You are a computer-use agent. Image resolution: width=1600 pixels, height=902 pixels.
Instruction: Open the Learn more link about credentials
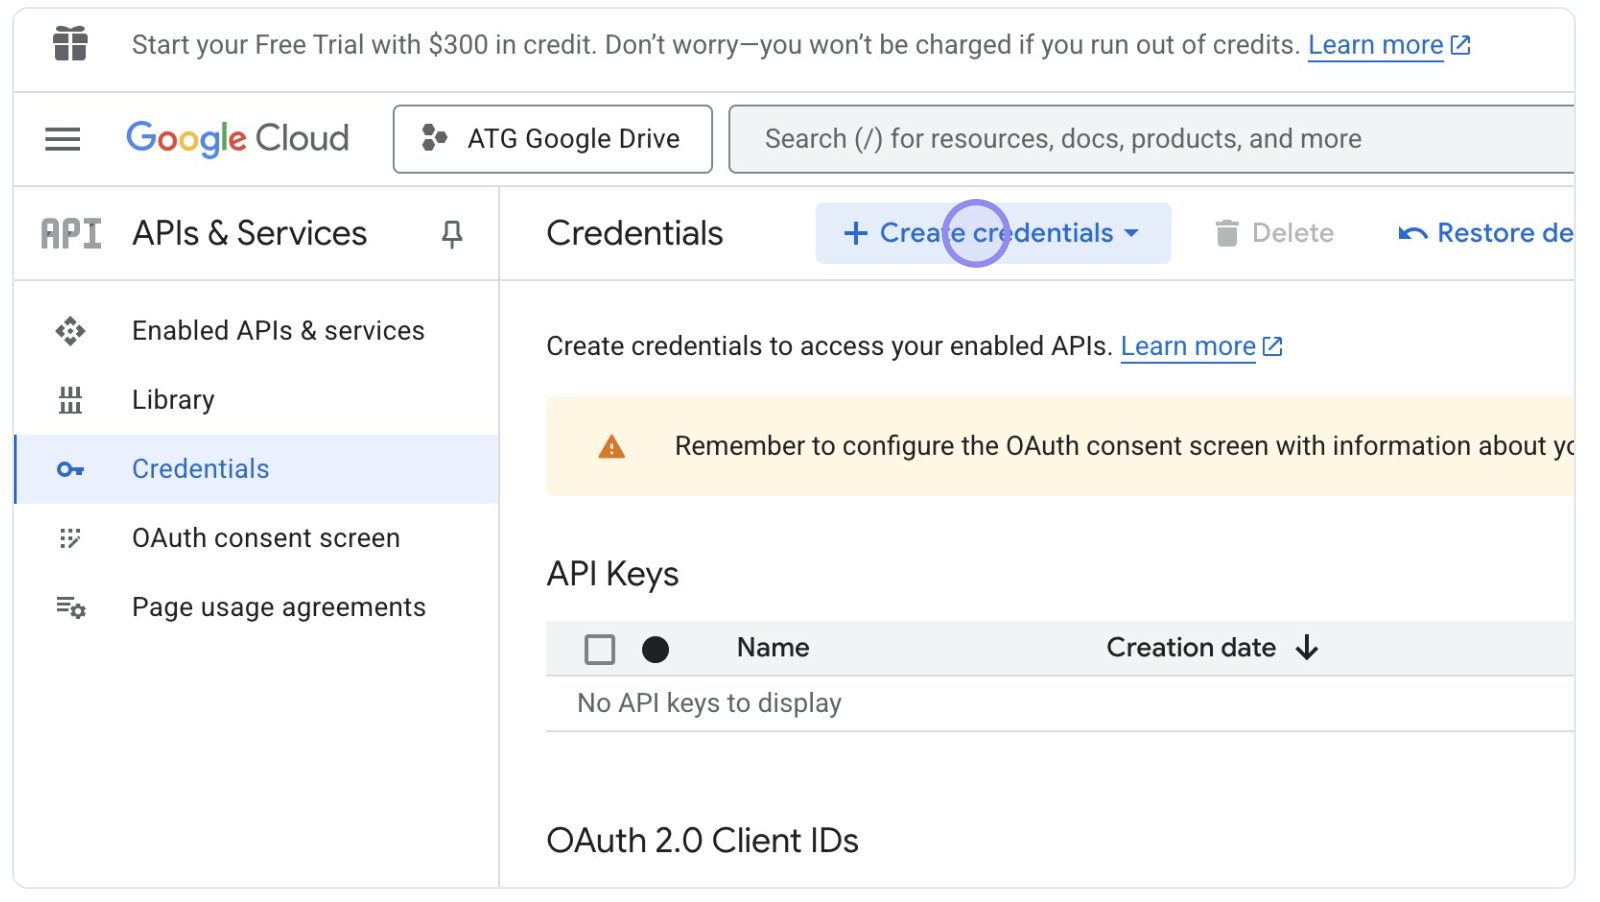[x=1188, y=346]
